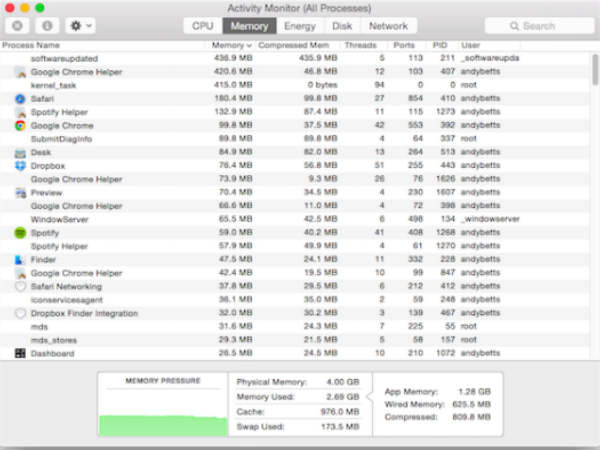Click the Safari compass icon
This screenshot has width=600, height=450.
pyautogui.click(x=20, y=99)
